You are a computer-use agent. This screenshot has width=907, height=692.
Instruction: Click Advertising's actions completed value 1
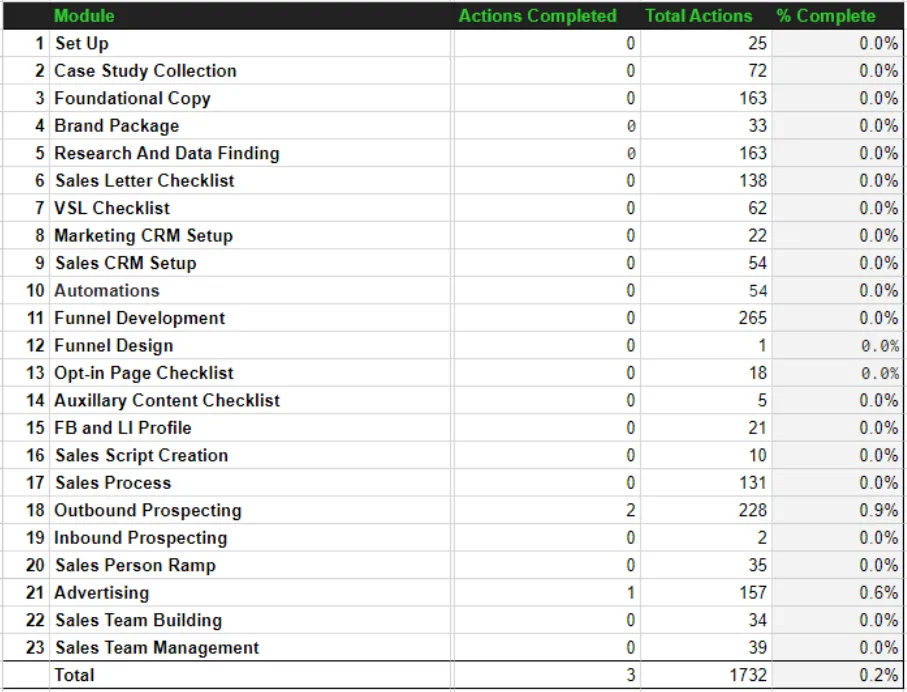[631, 593]
